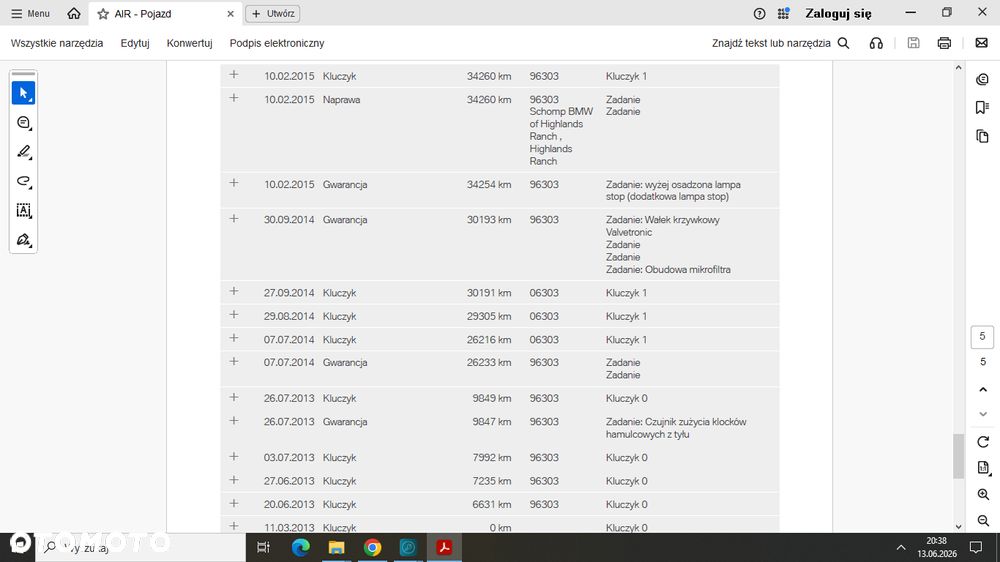Pick the highlighter pen tool
1000x562 pixels.
[x=24, y=152]
